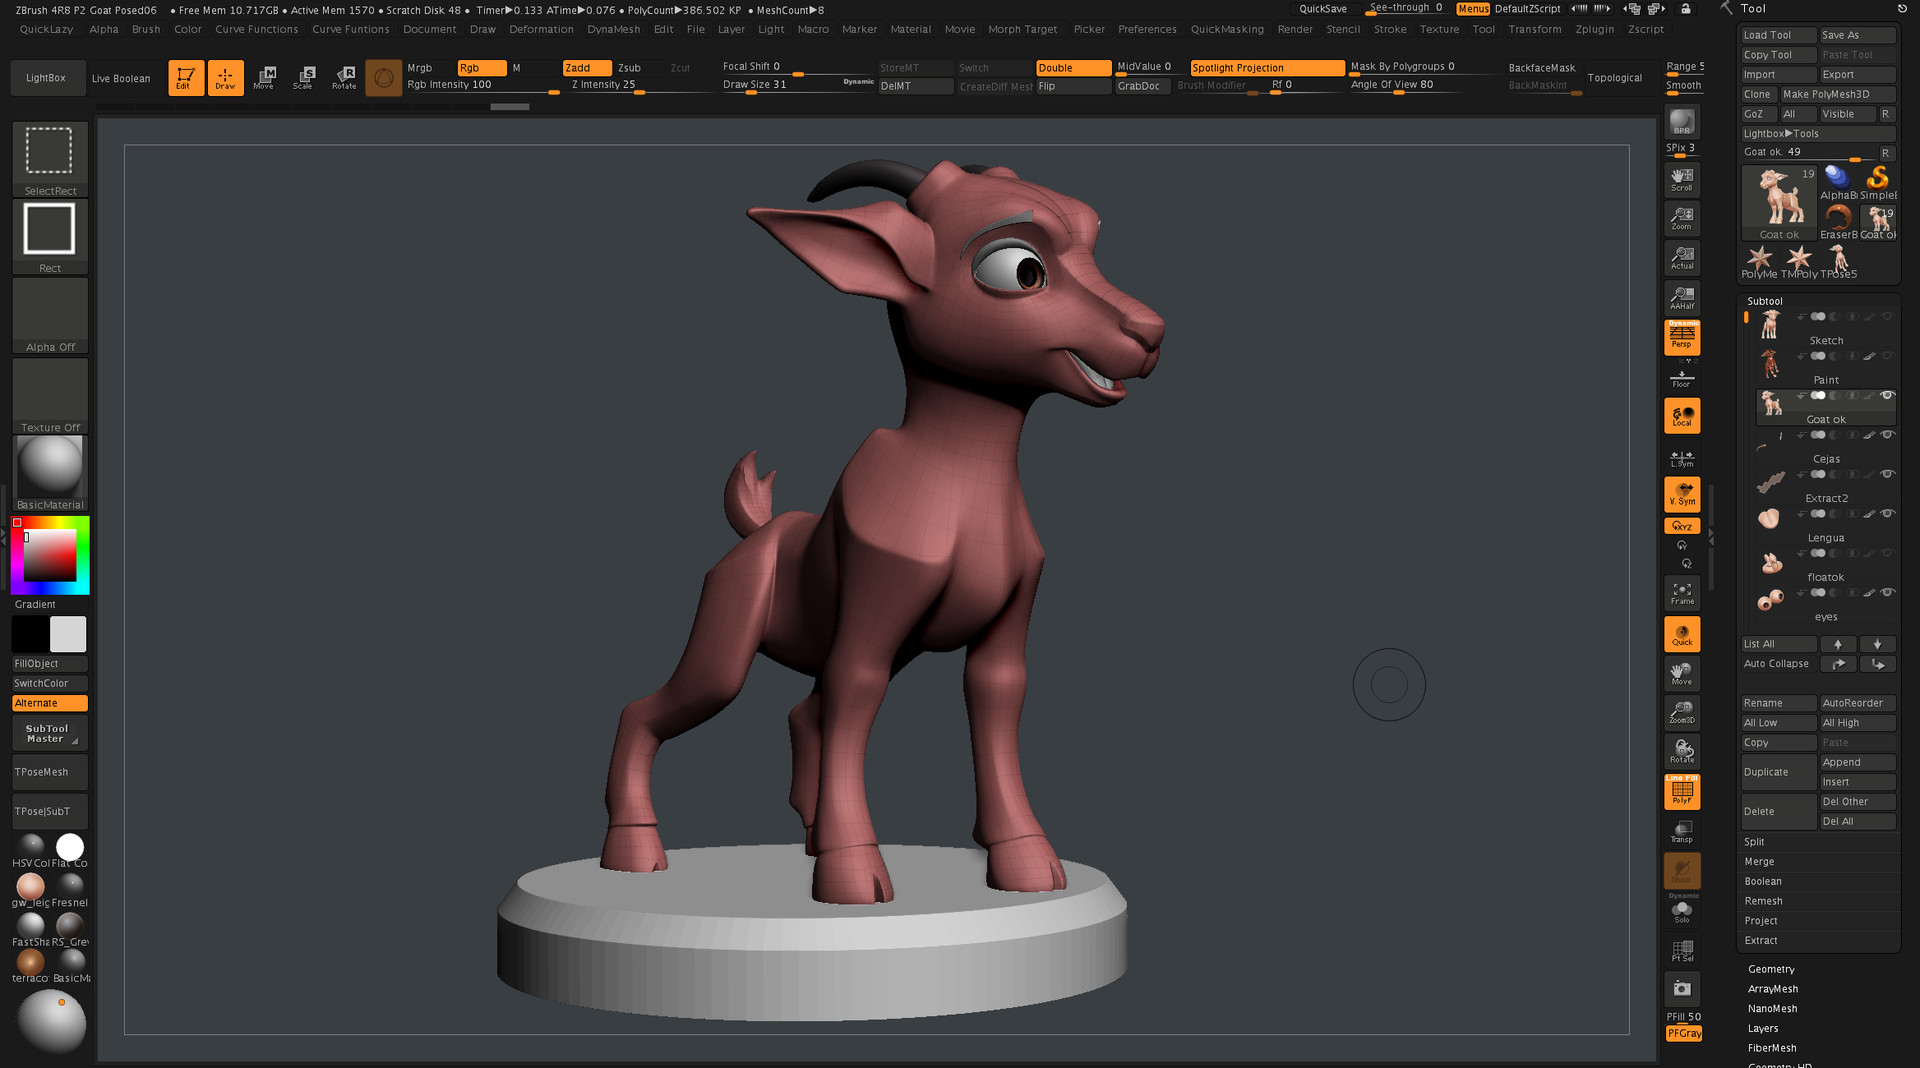Expand the Geometry section
This screenshot has width=1920, height=1068.
pyautogui.click(x=1771, y=969)
